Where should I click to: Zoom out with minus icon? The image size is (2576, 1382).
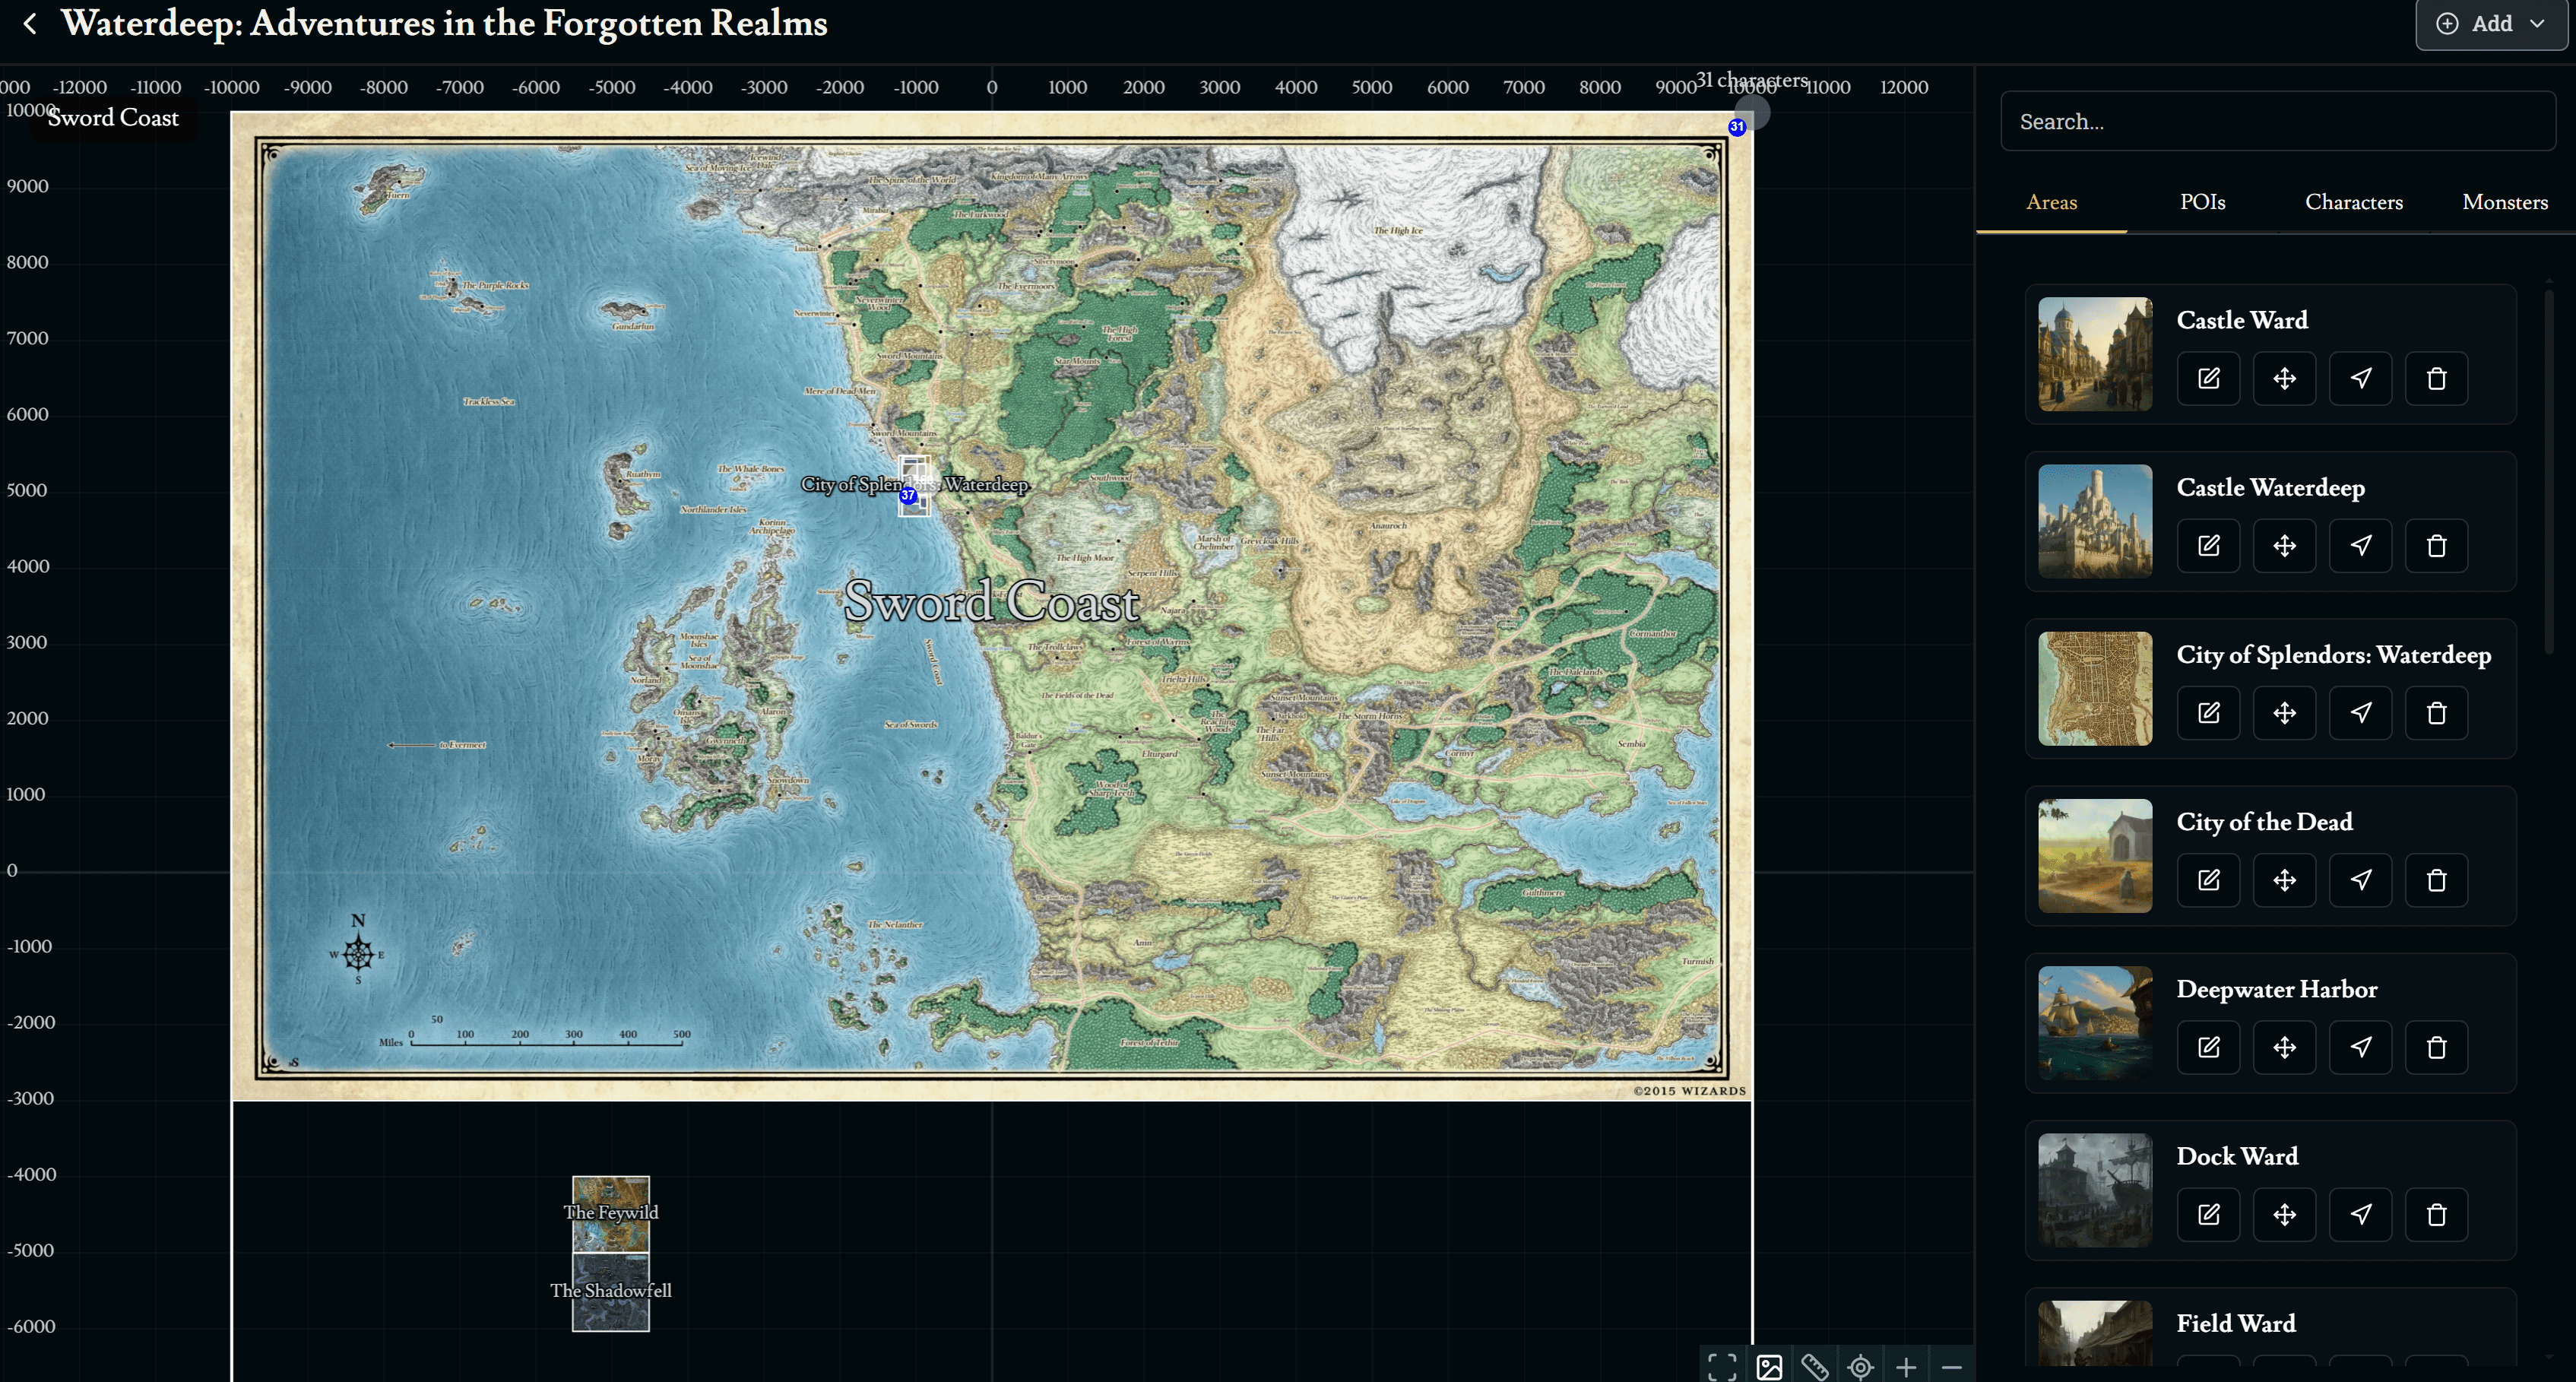click(x=1951, y=1366)
